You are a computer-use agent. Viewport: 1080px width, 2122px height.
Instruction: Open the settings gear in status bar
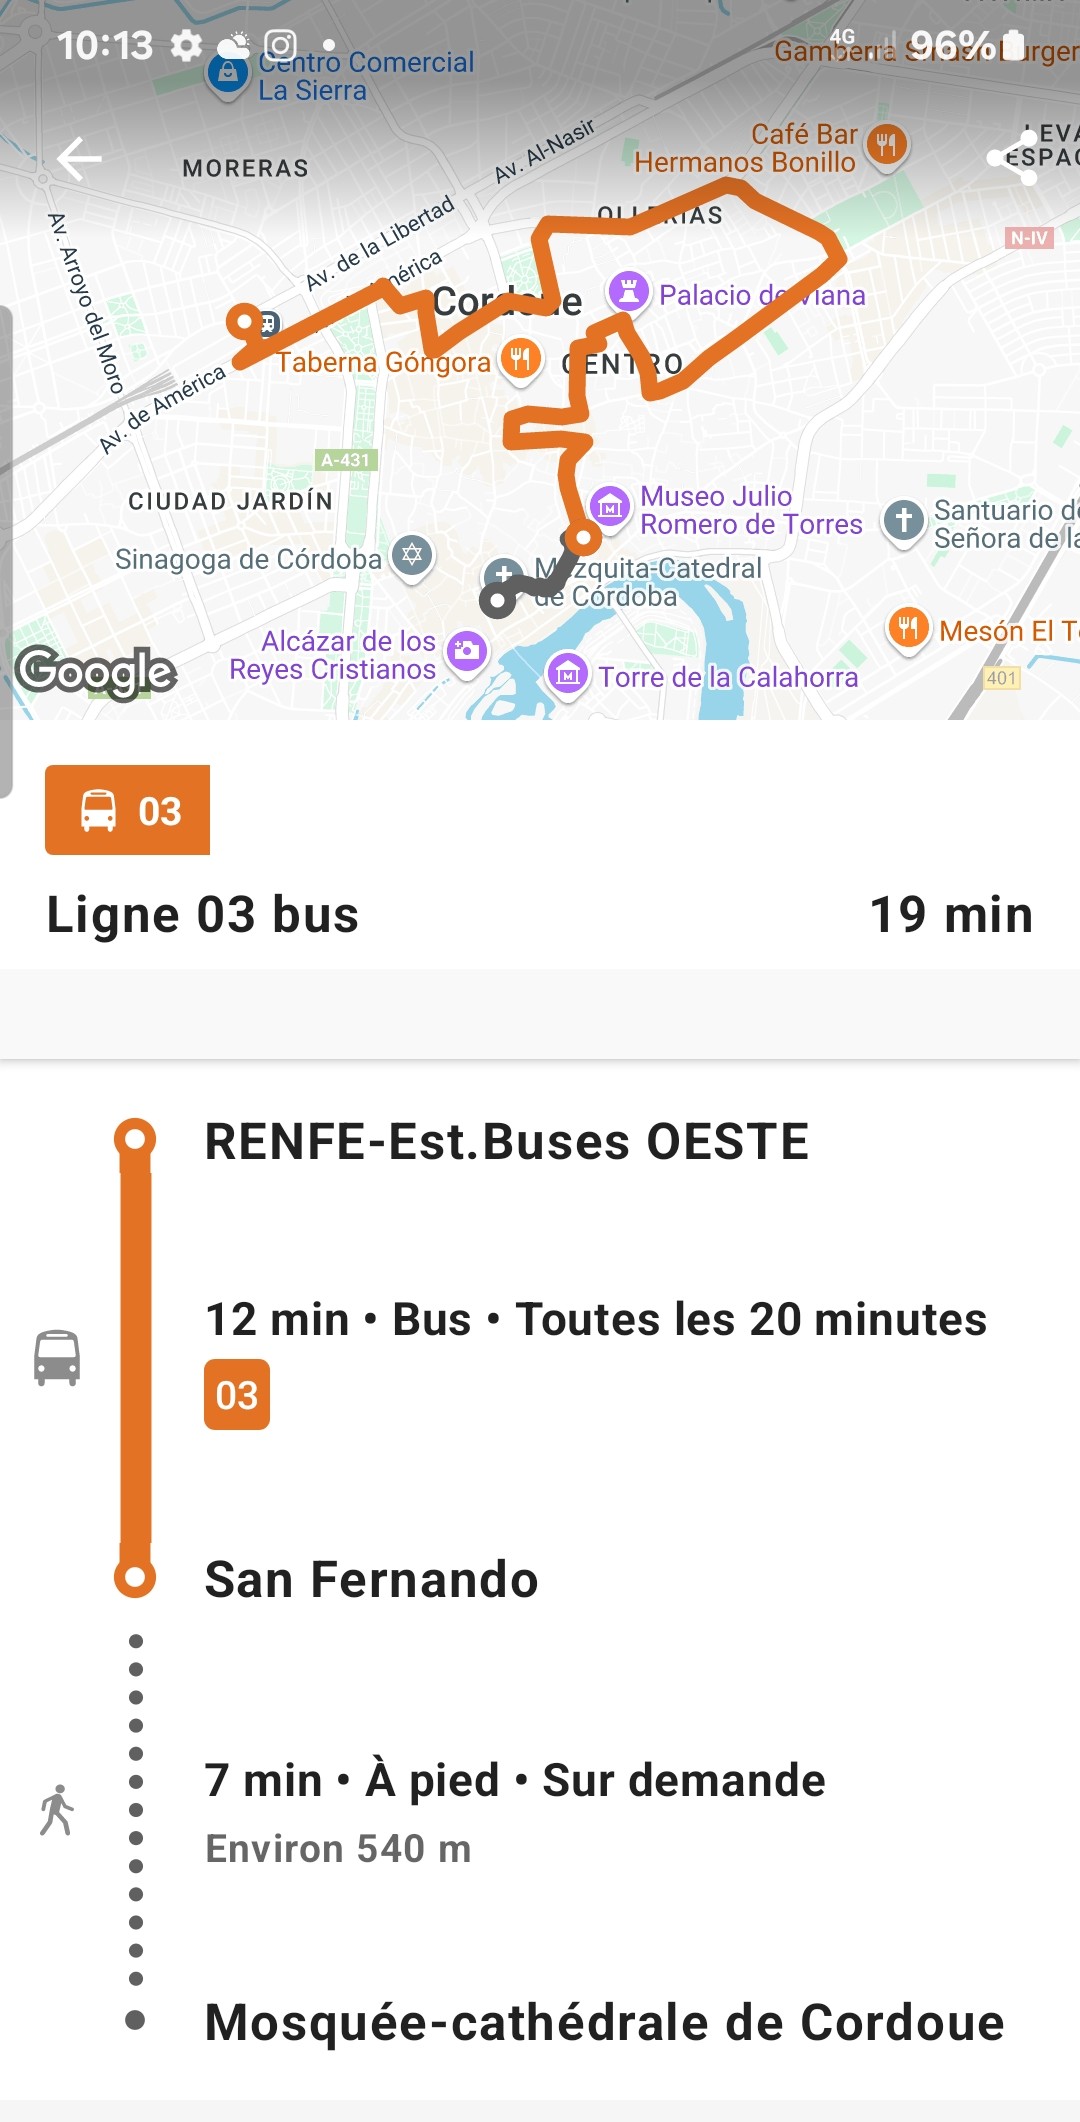point(186,45)
